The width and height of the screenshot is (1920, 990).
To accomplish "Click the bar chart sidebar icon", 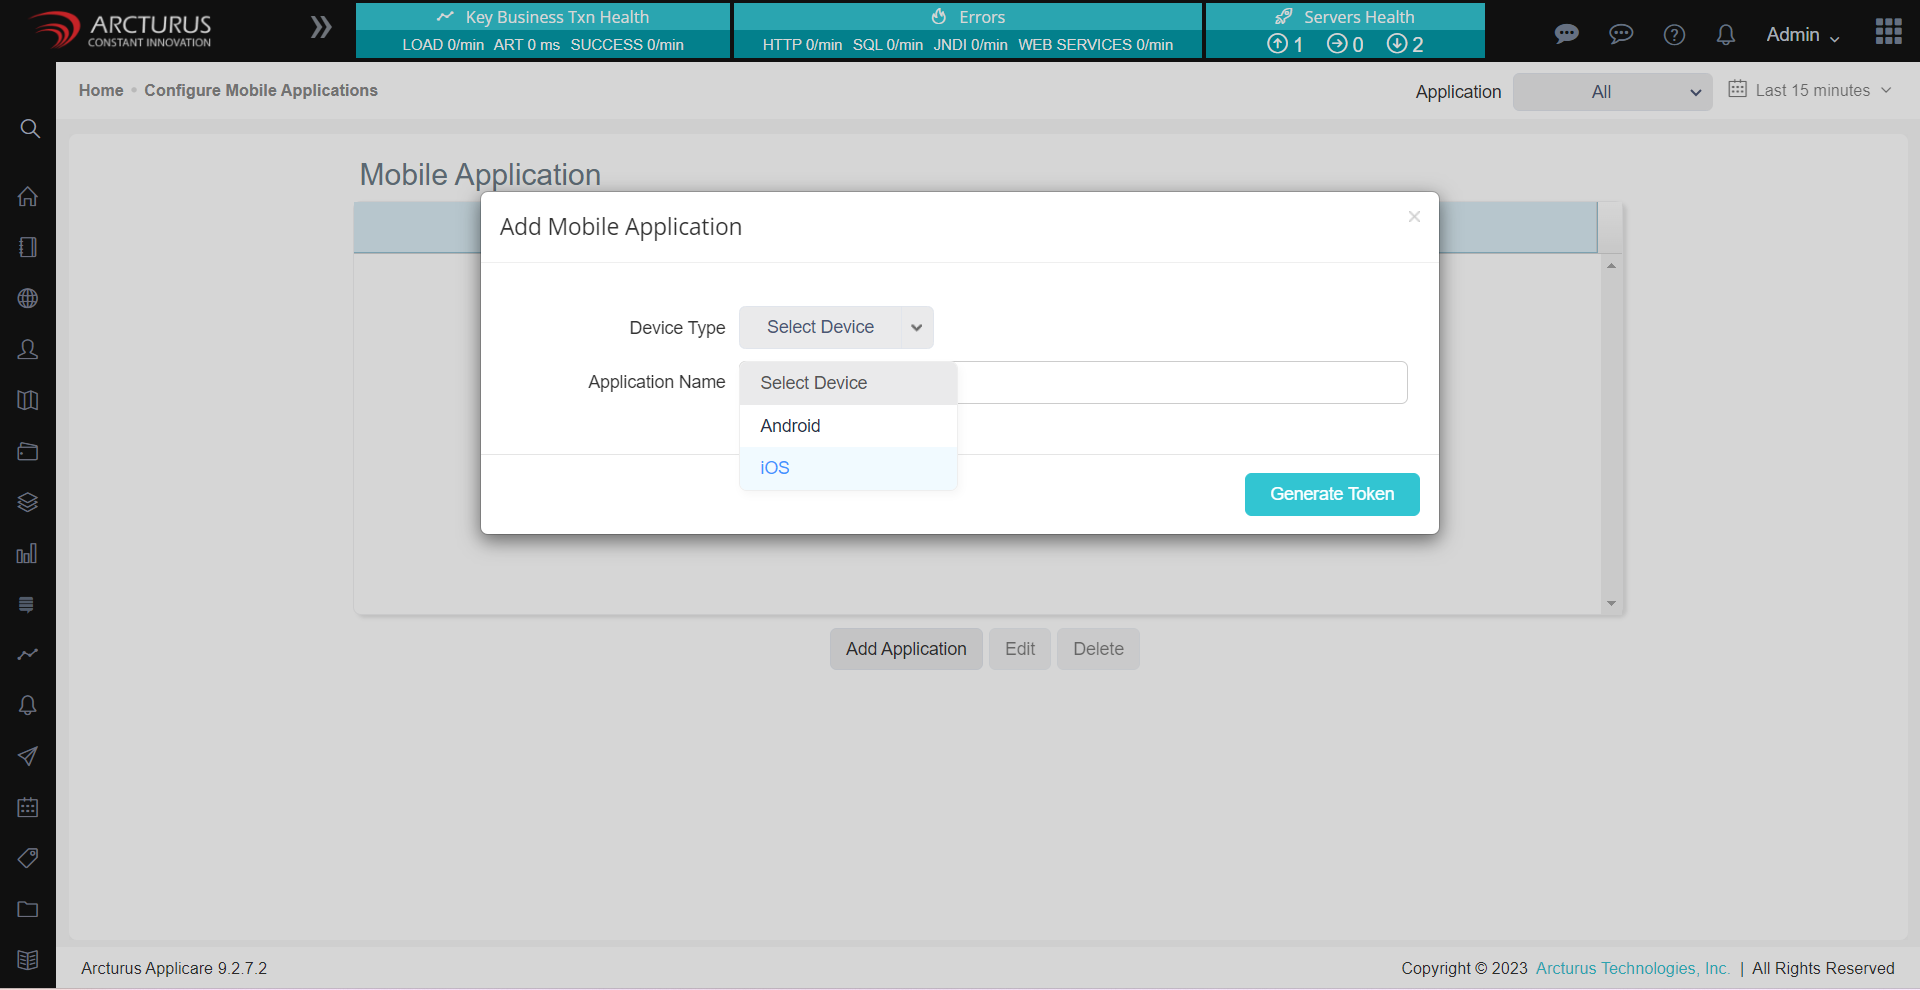I will (28, 554).
